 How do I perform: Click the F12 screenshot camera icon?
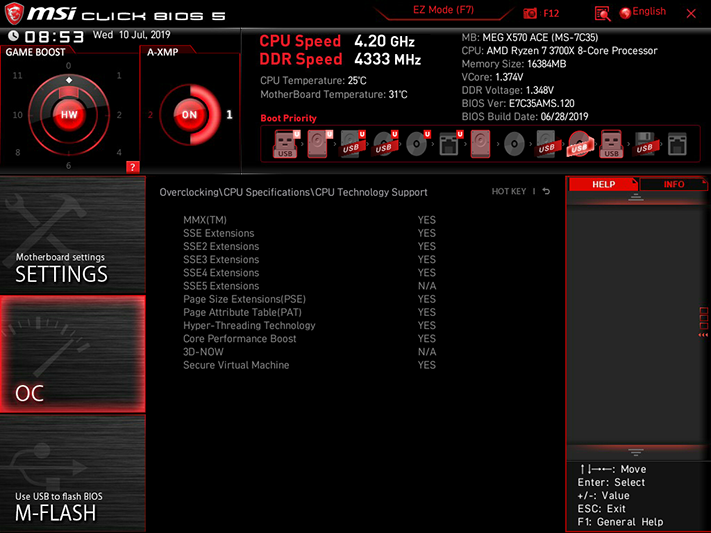tap(530, 13)
